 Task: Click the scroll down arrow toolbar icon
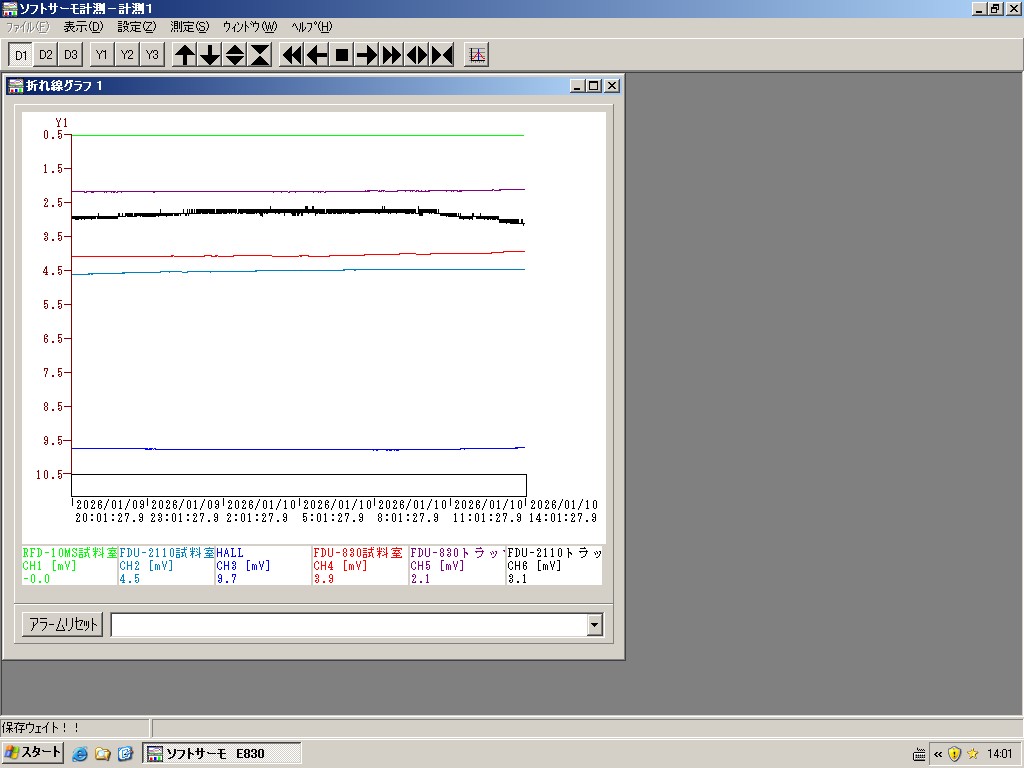click(210, 55)
